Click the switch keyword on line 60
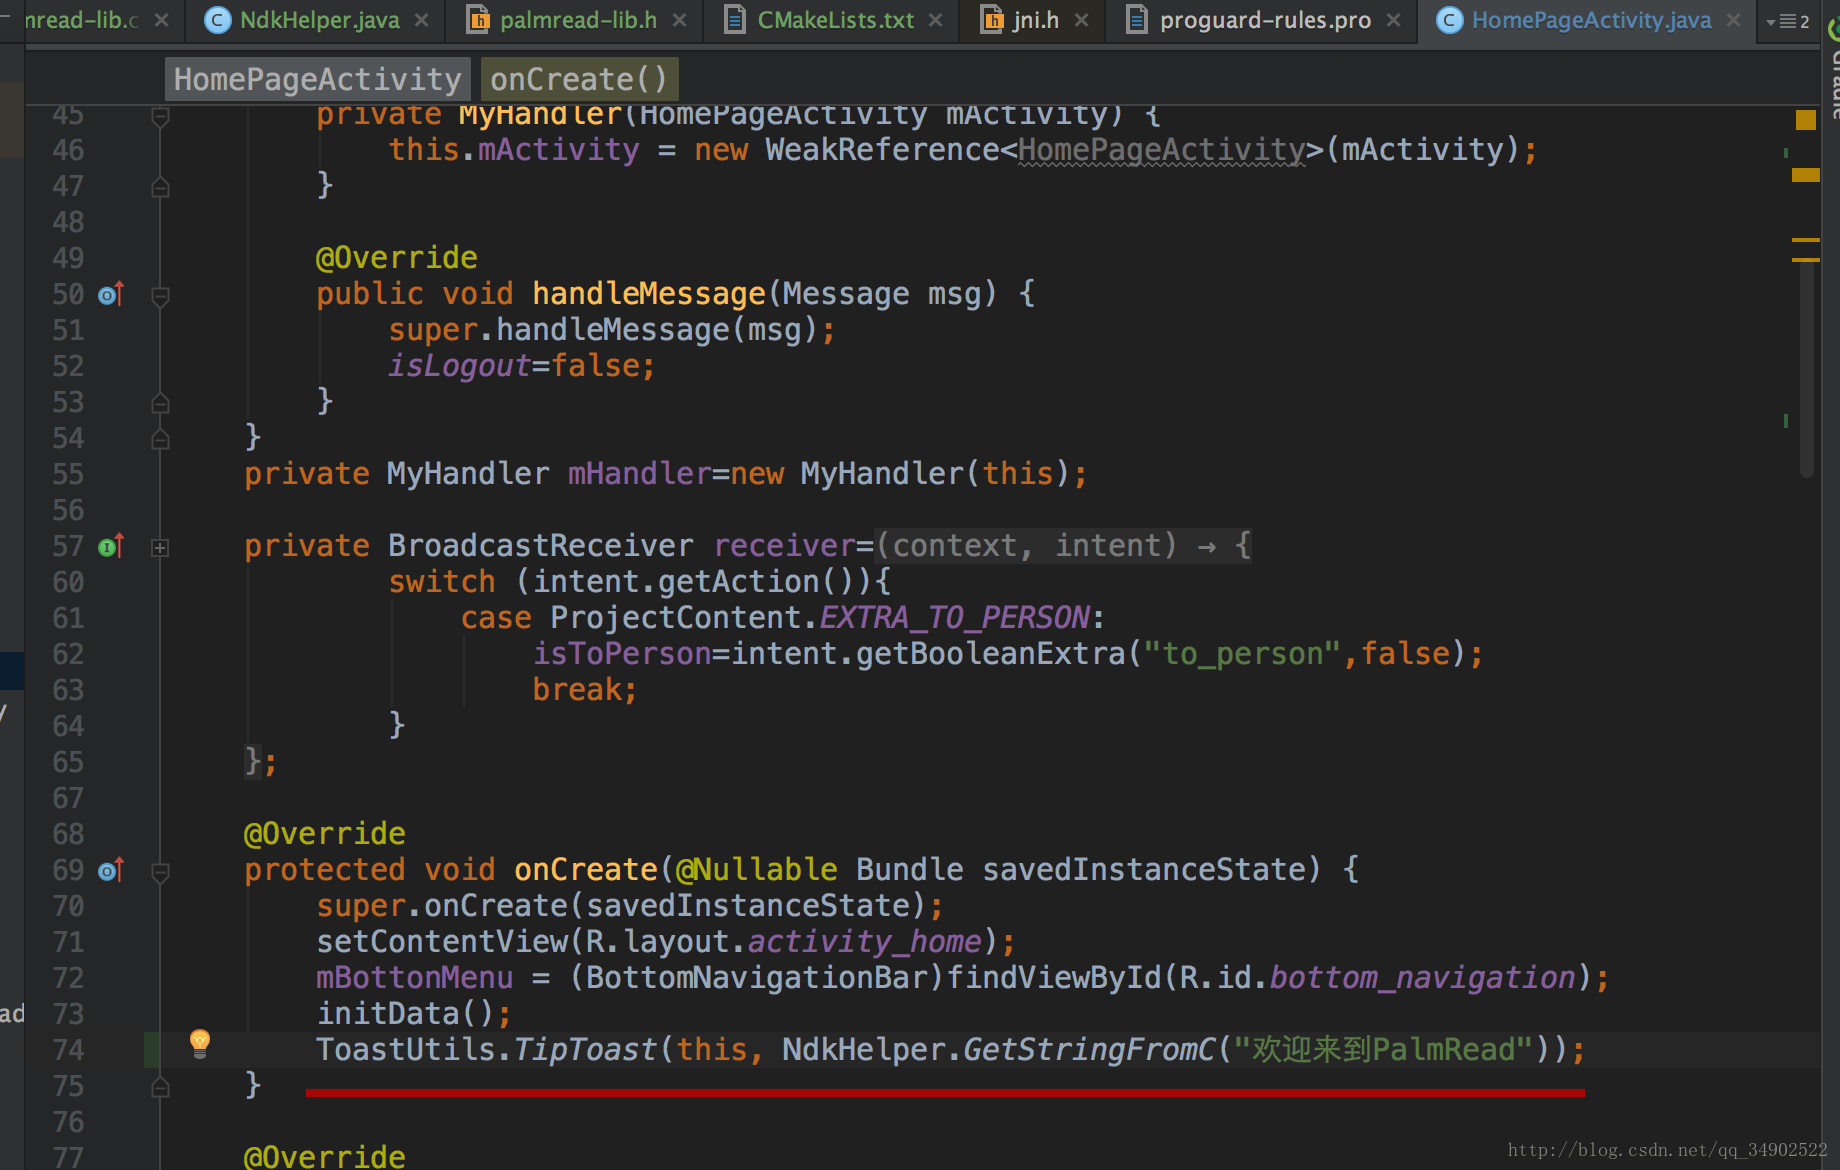This screenshot has width=1840, height=1170. click(x=442, y=582)
